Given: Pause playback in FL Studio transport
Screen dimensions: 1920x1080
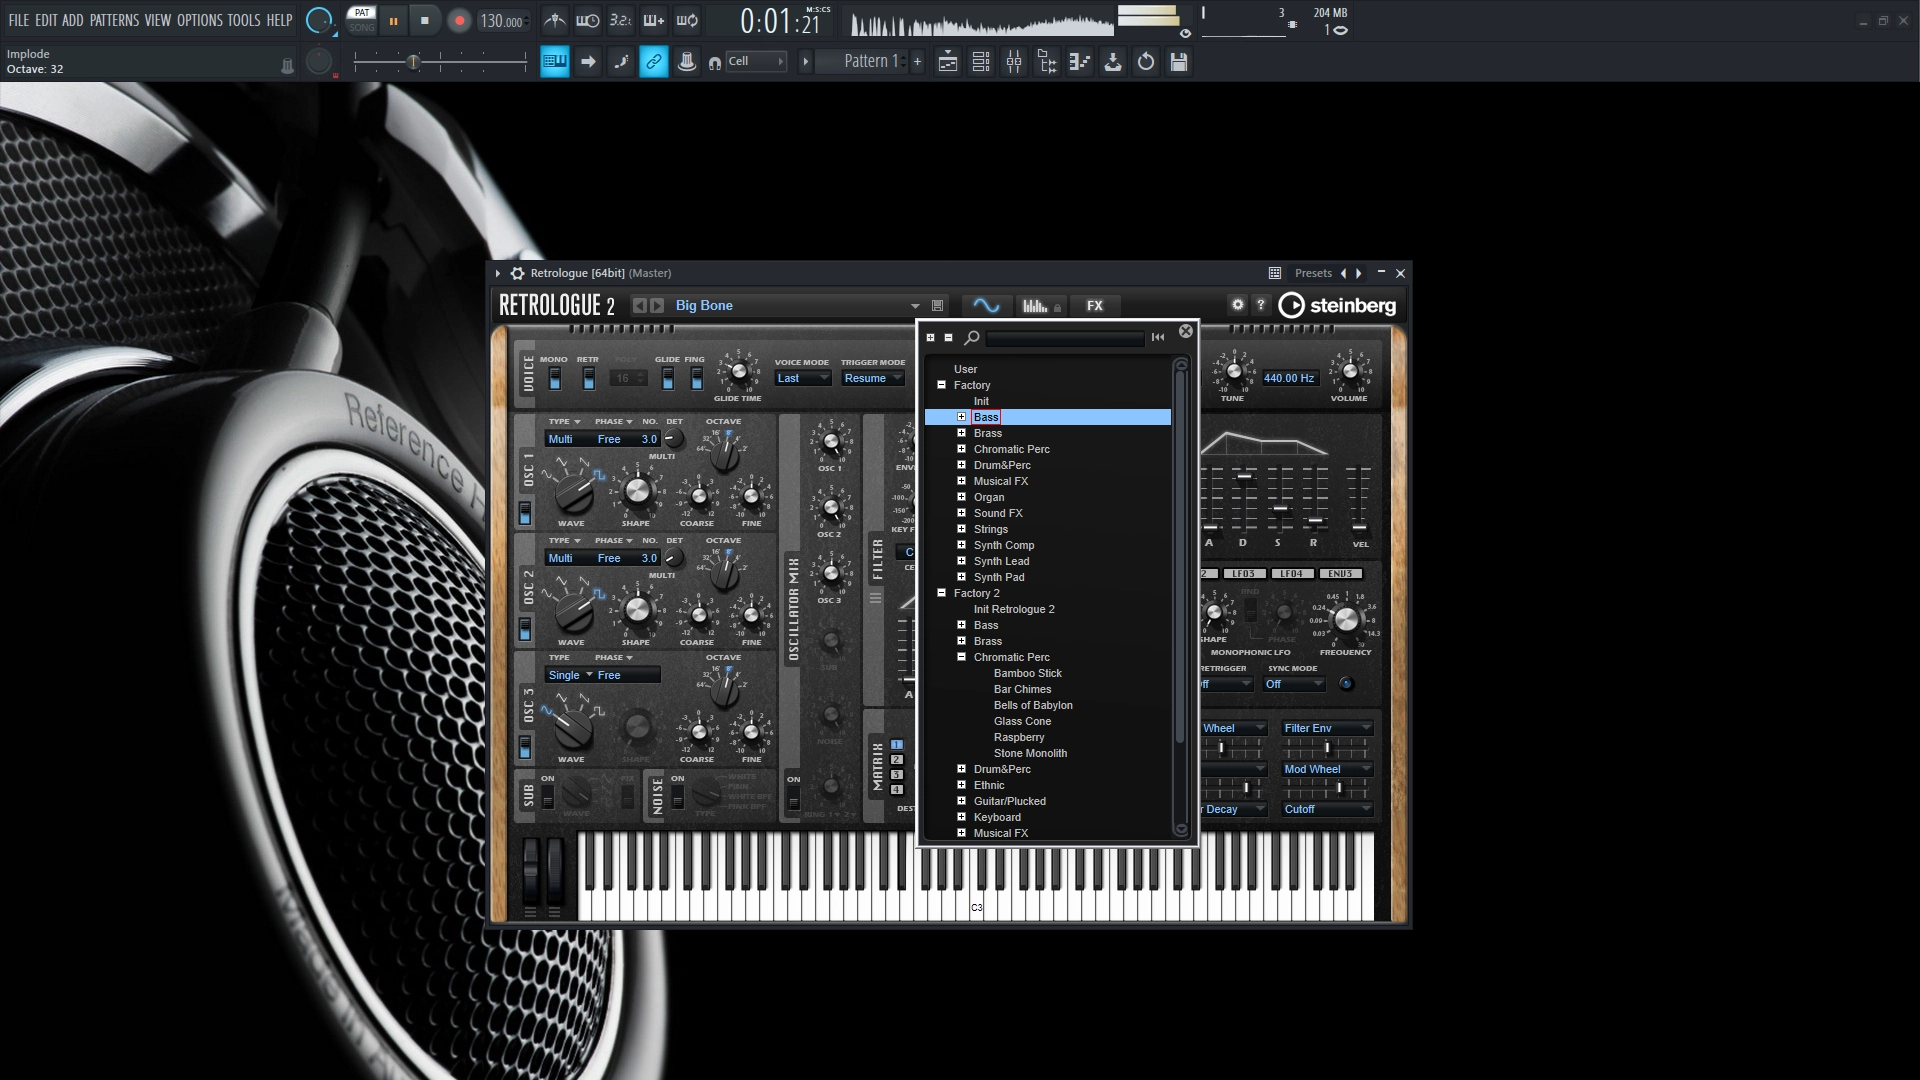Looking at the screenshot, I should click(x=393, y=21).
